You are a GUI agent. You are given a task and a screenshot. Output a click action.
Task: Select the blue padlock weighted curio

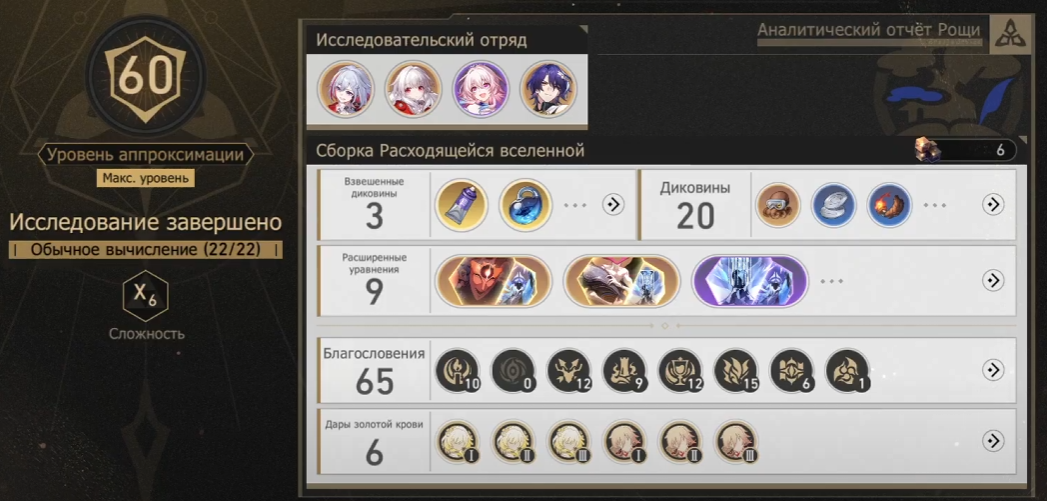point(526,205)
